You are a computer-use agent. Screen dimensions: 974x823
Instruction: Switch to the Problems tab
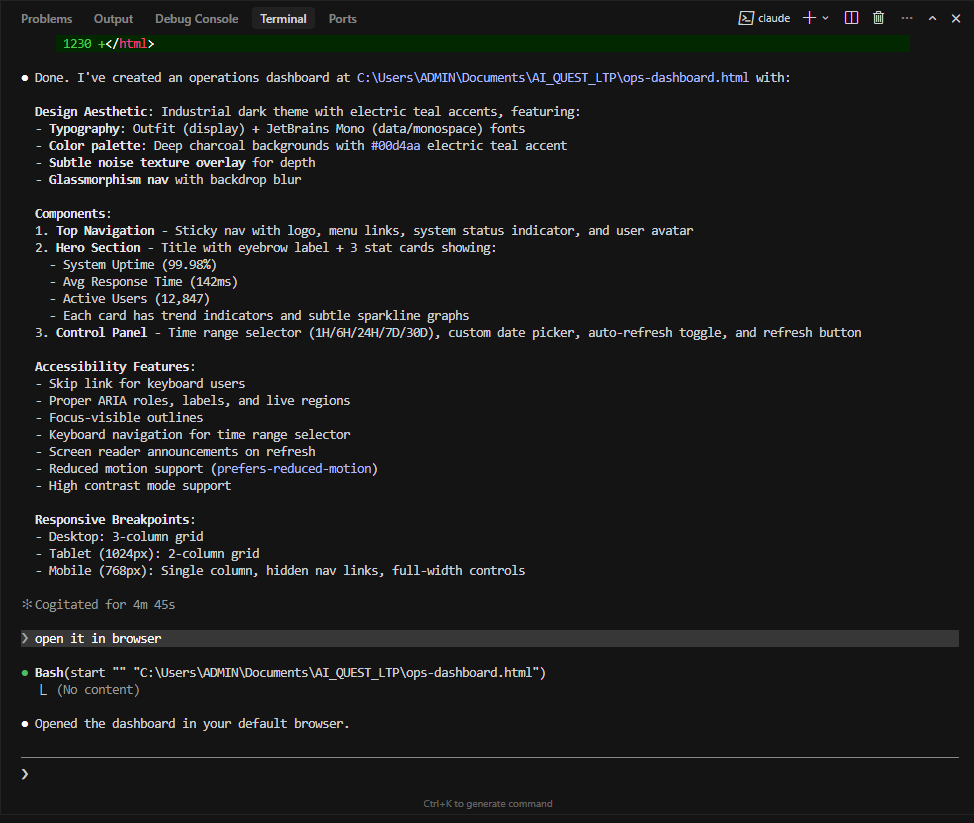coord(46,19)
